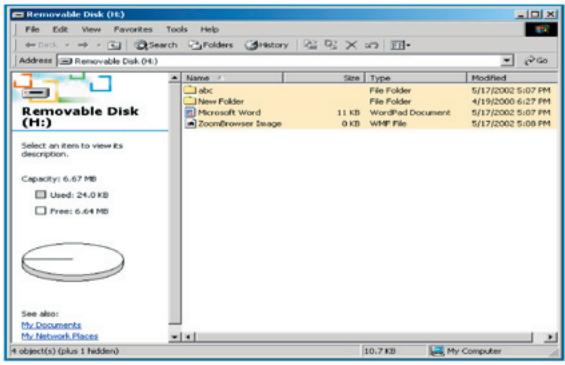Click the '4/19/2000 6:27 PM' date cell

click(x=511, y=101)
